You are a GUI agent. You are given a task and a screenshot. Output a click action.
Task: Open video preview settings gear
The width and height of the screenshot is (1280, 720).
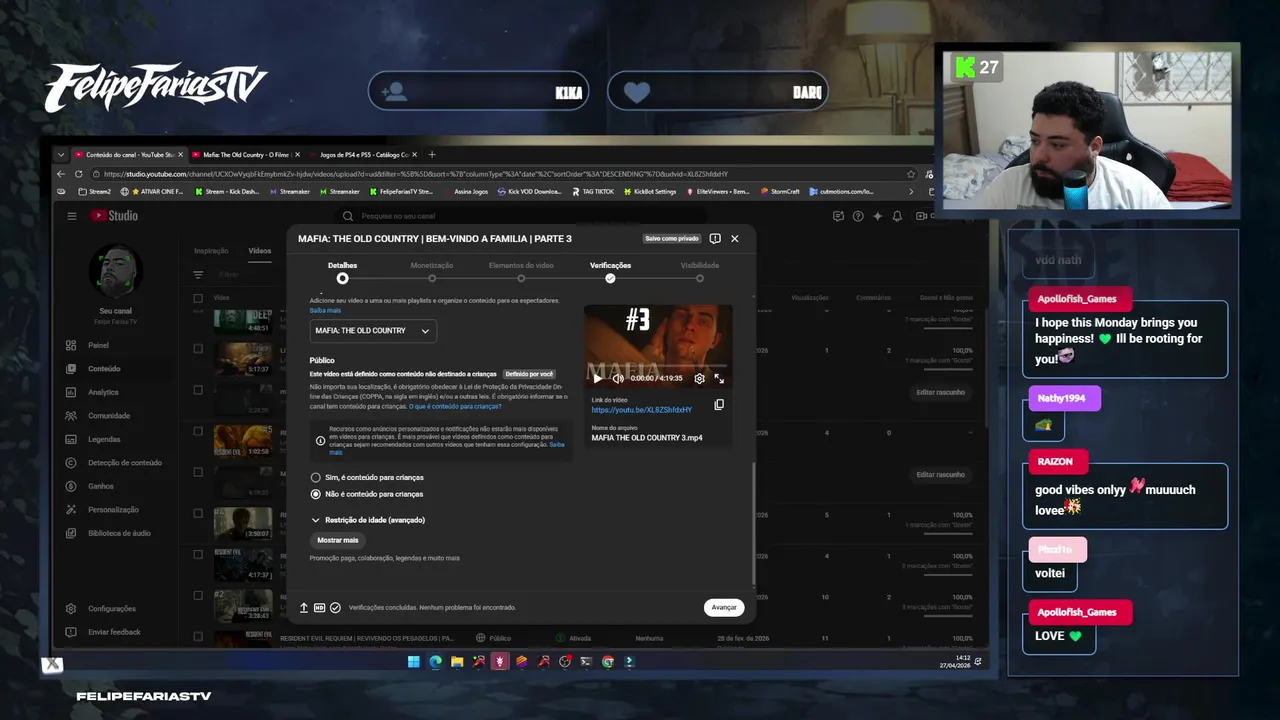click(699, 378)
